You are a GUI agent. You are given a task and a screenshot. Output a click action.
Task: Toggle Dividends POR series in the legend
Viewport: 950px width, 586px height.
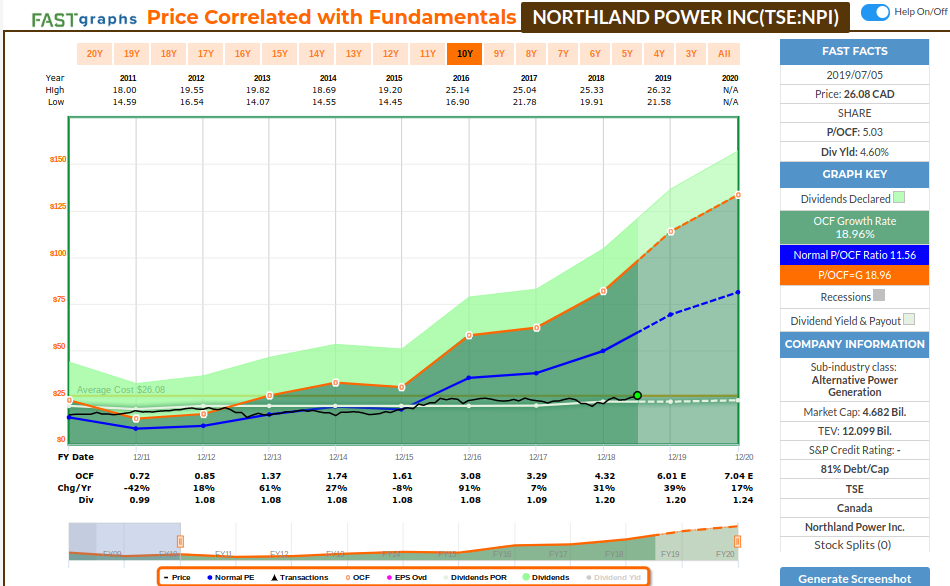pos(474,578)
